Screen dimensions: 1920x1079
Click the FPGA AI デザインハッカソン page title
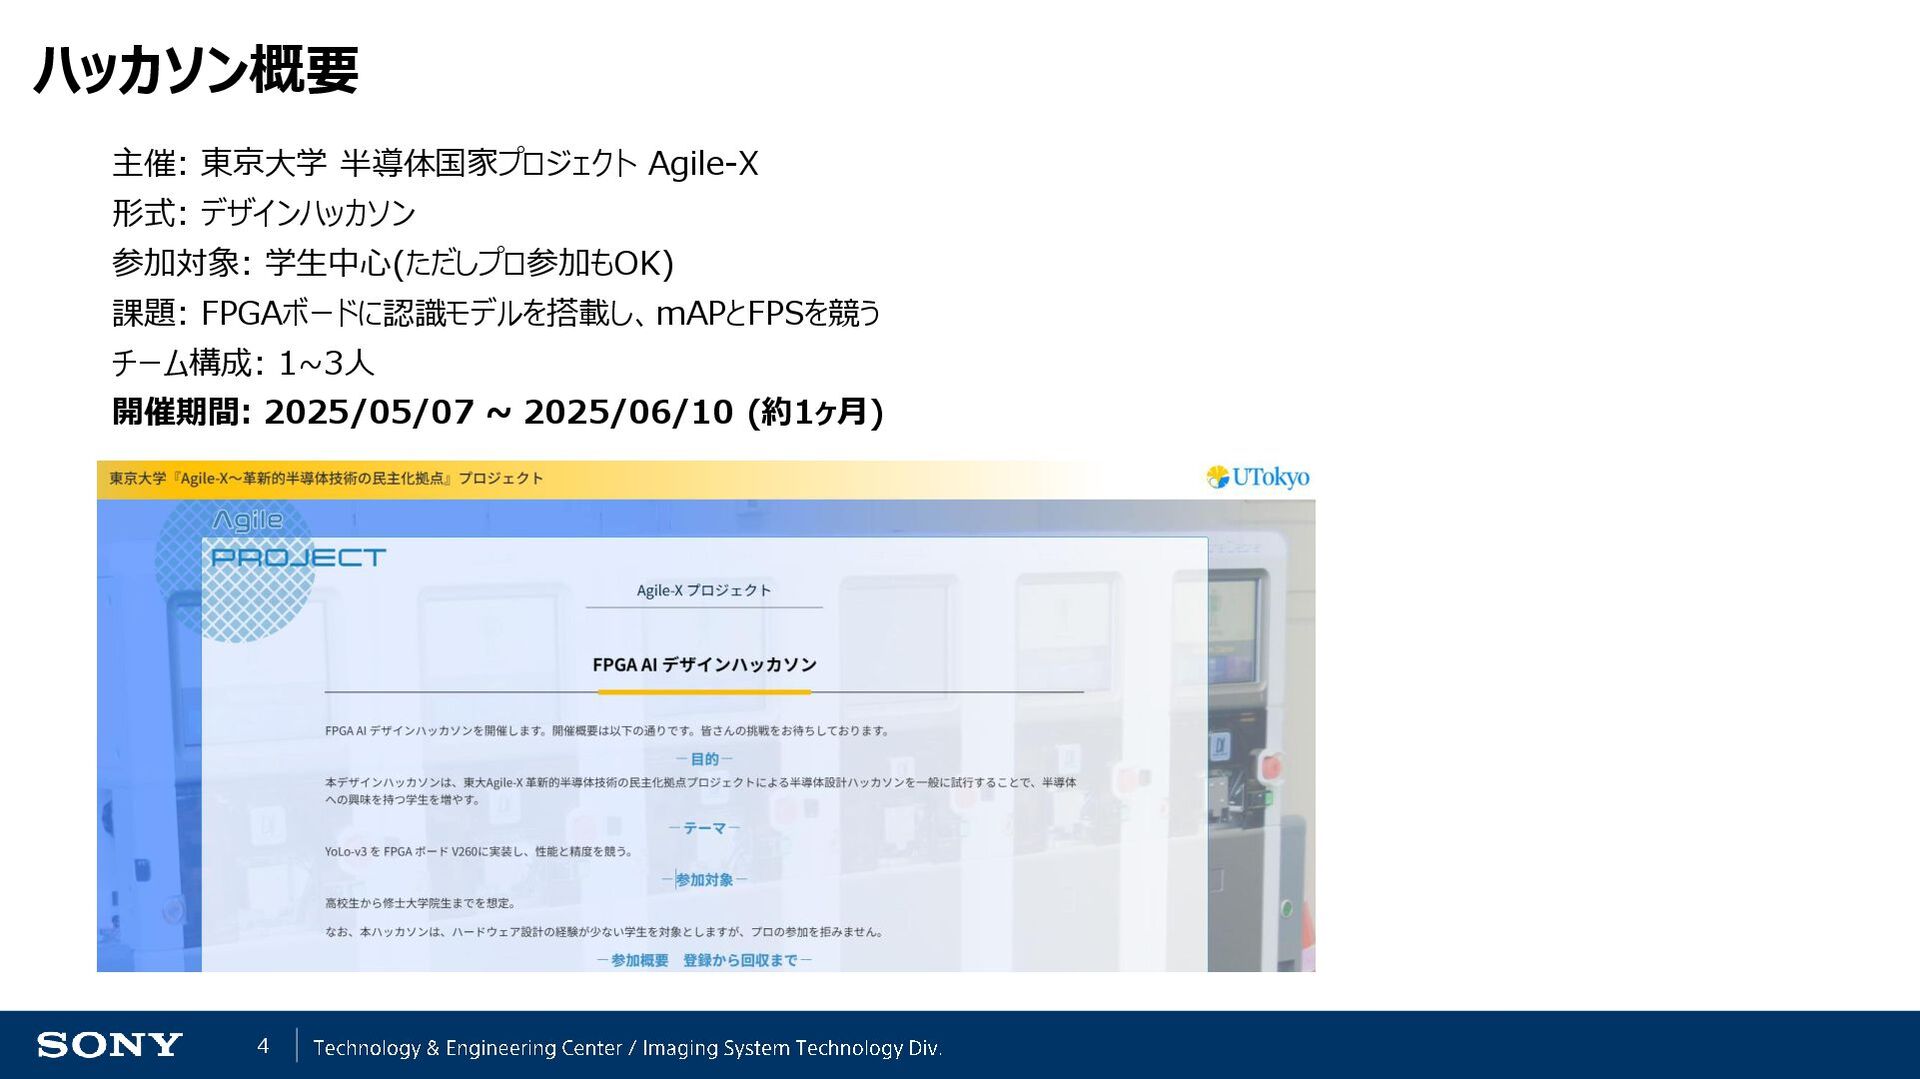pyautogui.click(x=704, y=664)
